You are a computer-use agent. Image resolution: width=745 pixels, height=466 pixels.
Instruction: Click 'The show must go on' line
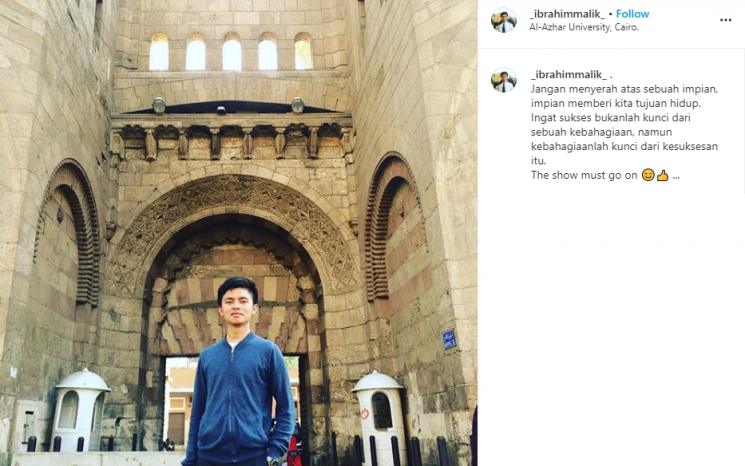[584, 175]
